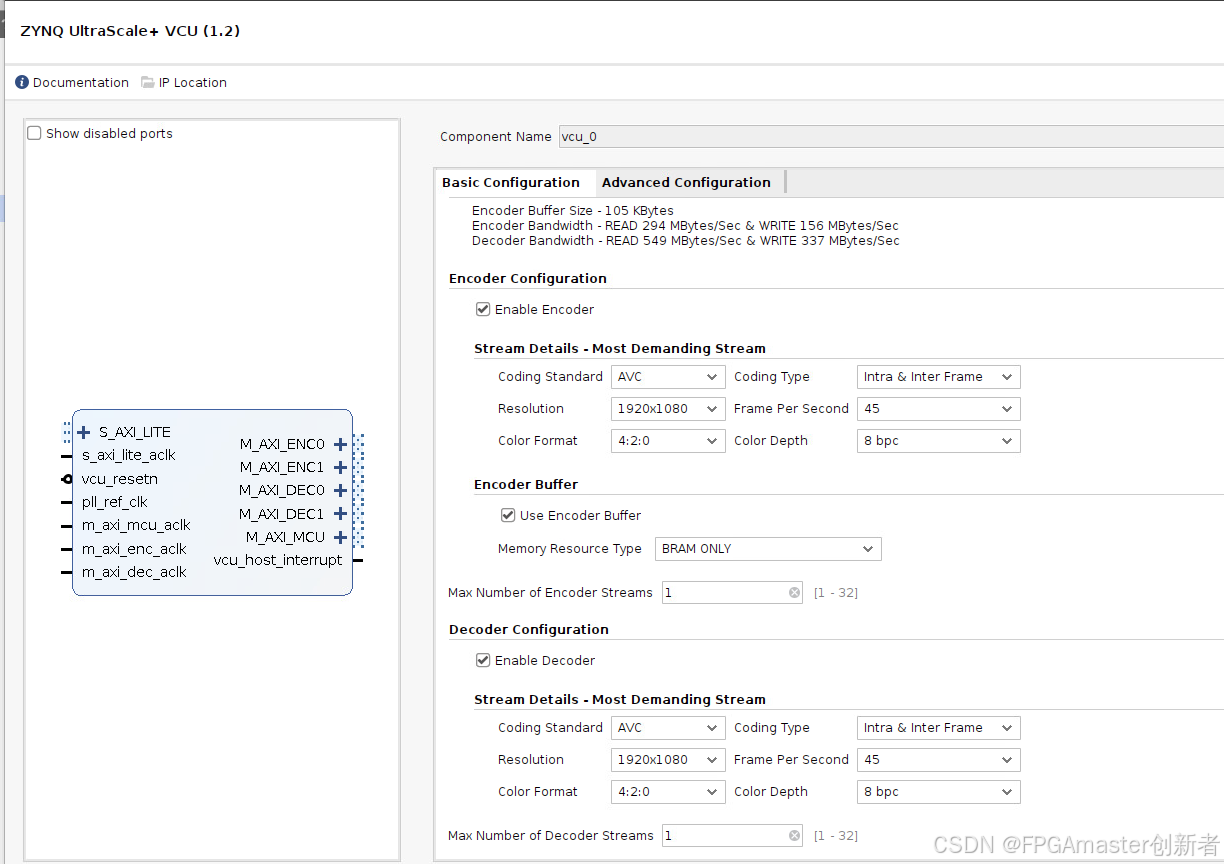Expand the M_AXI_ENC0 interface plus icon

tap(340, 444)
